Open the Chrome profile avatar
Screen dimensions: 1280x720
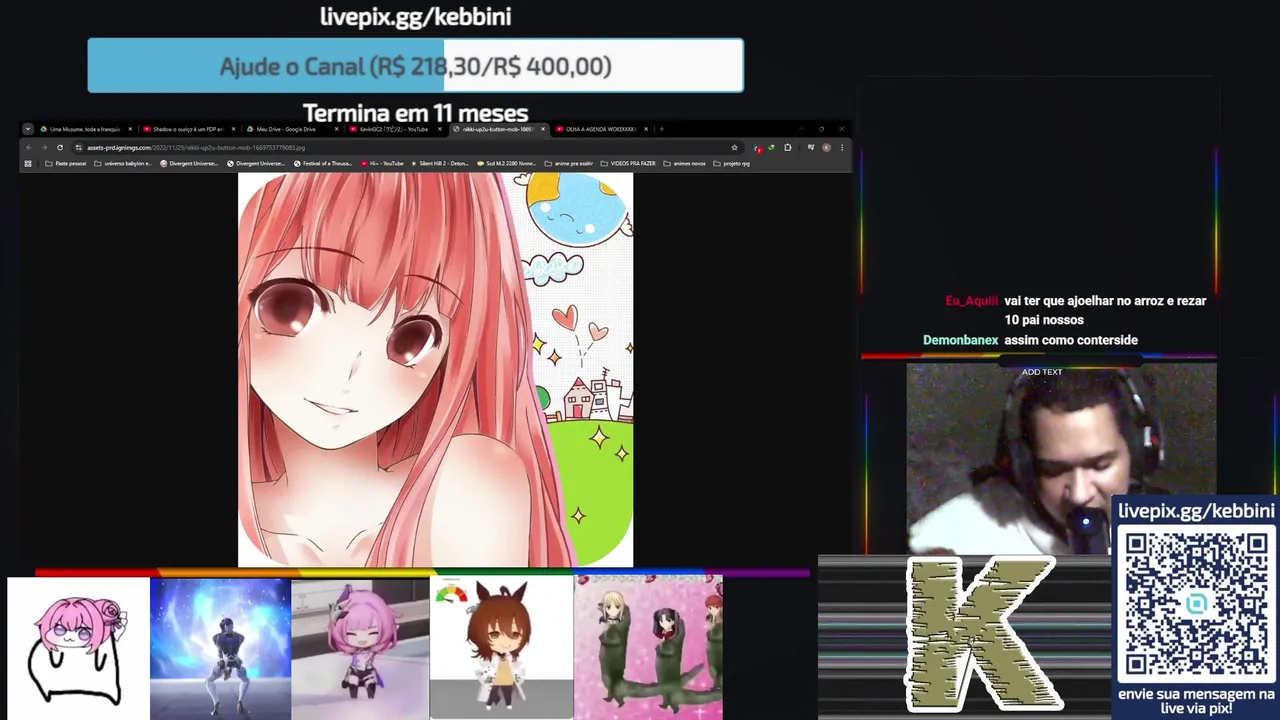pyautogui.click(x=826, y=147)
